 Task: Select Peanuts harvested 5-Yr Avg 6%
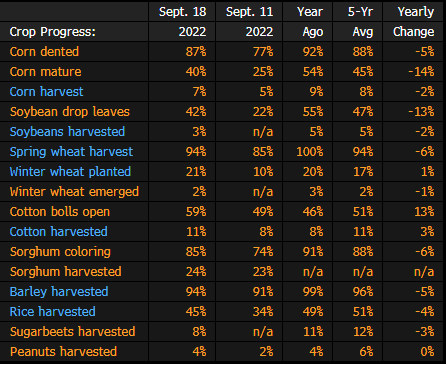coord(366,352)
